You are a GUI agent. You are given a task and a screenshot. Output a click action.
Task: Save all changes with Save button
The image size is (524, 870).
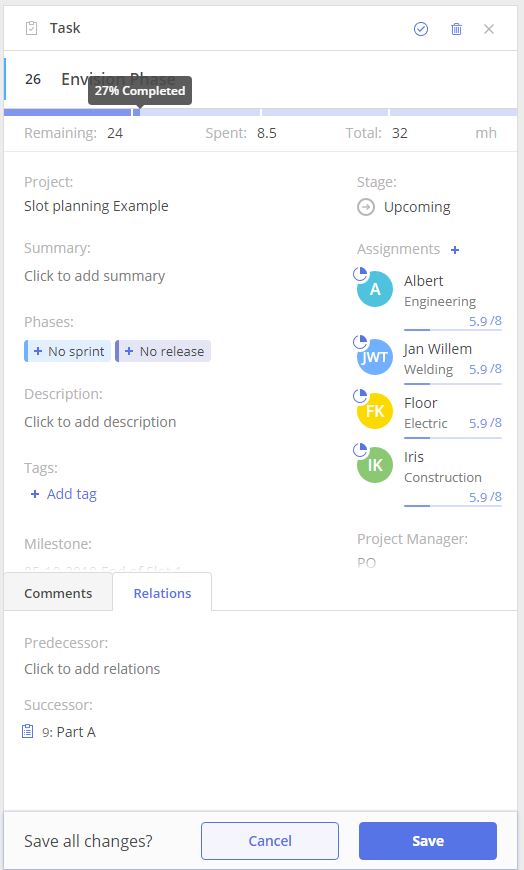[x=427, y=841]
